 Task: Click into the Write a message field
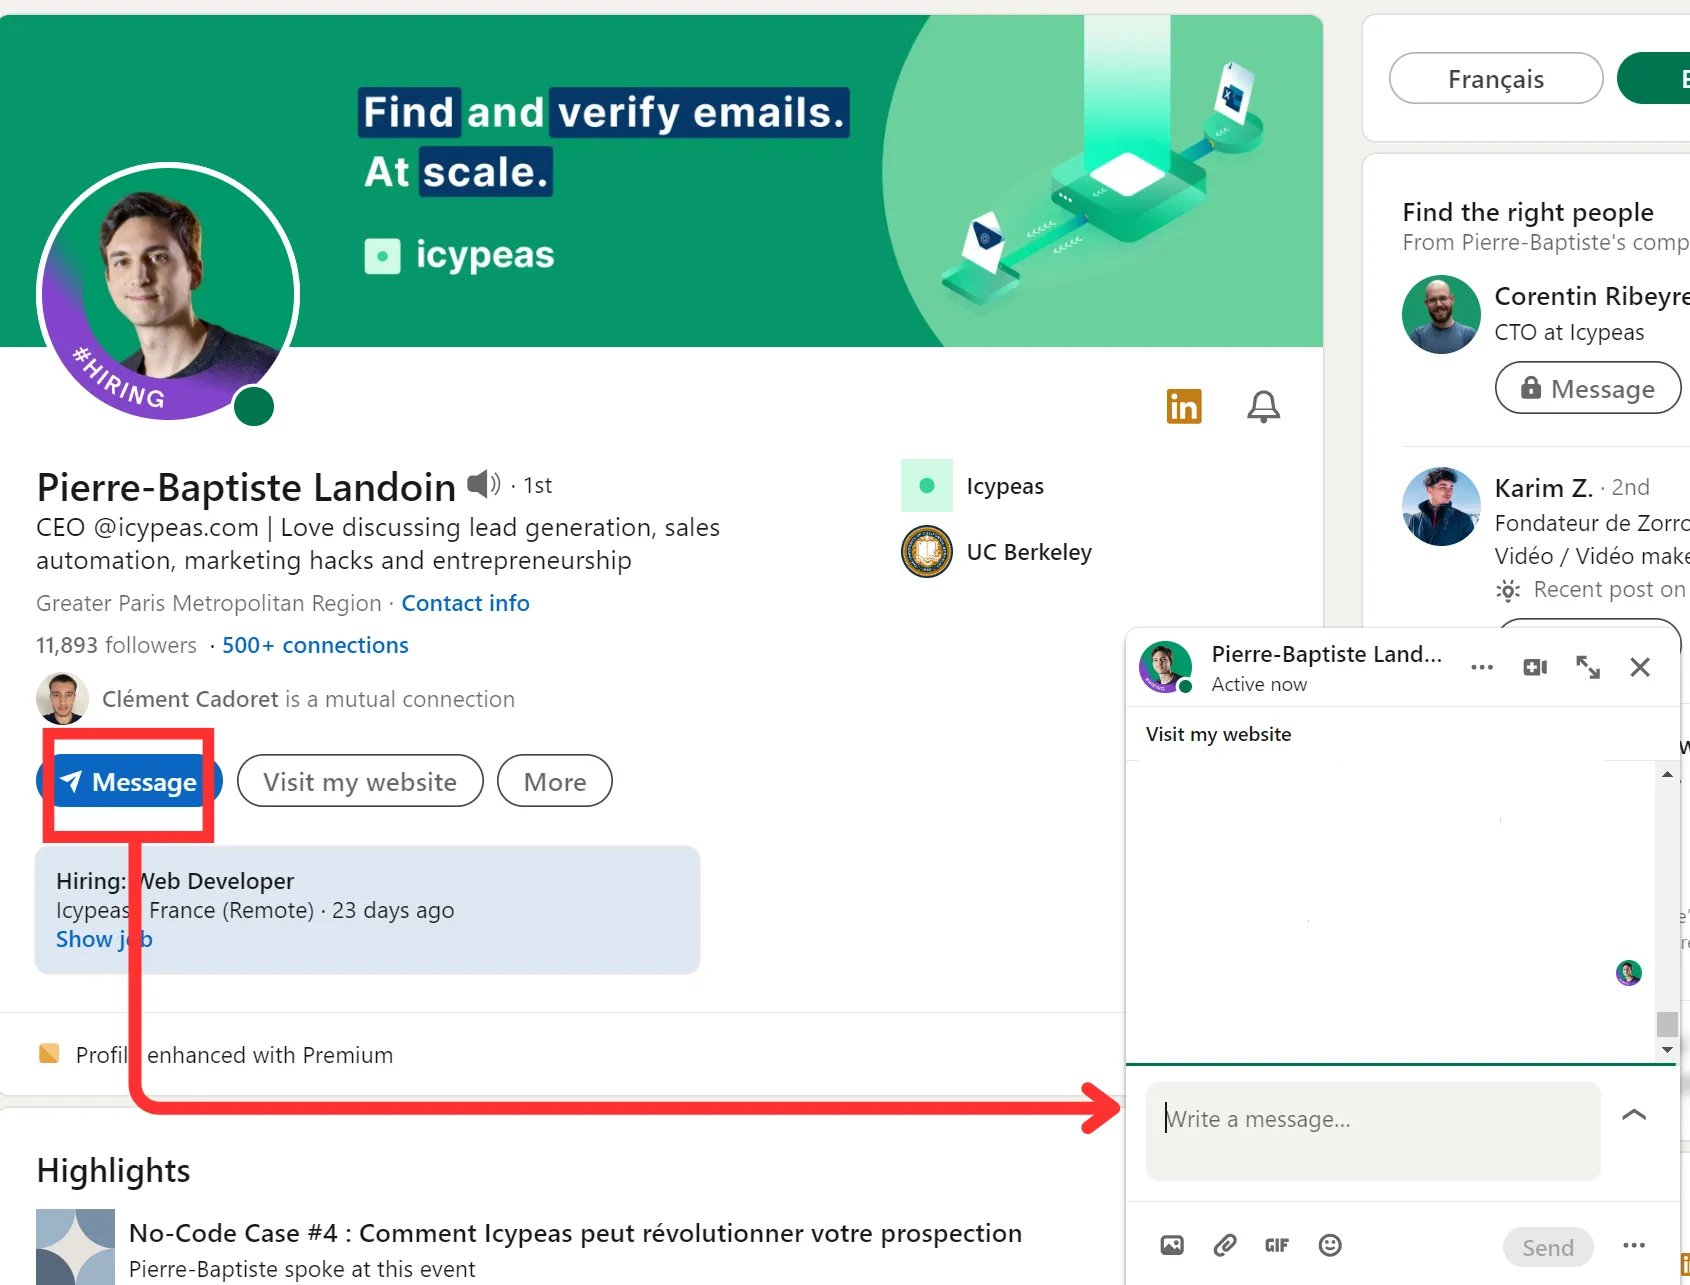(1373, 1131)
